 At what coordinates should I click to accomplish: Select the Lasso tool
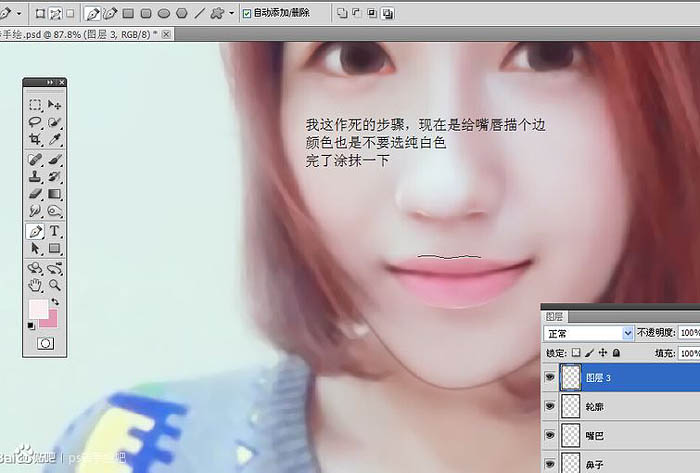click(x=35, y=122)
